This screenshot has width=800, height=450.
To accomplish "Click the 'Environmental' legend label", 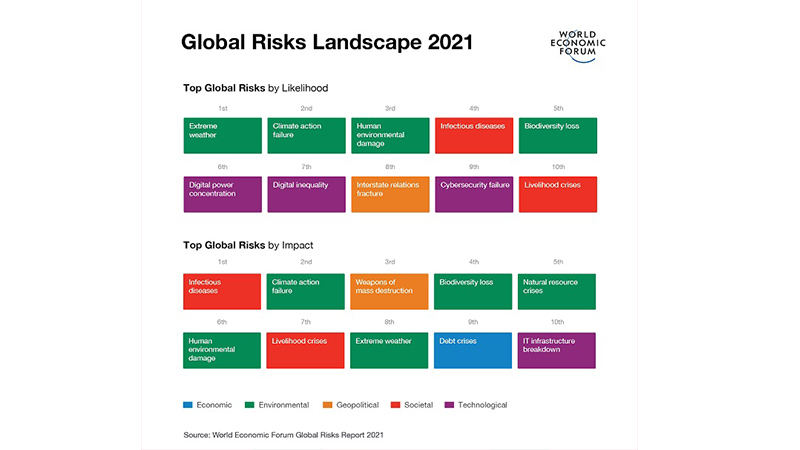I will 284,405.
